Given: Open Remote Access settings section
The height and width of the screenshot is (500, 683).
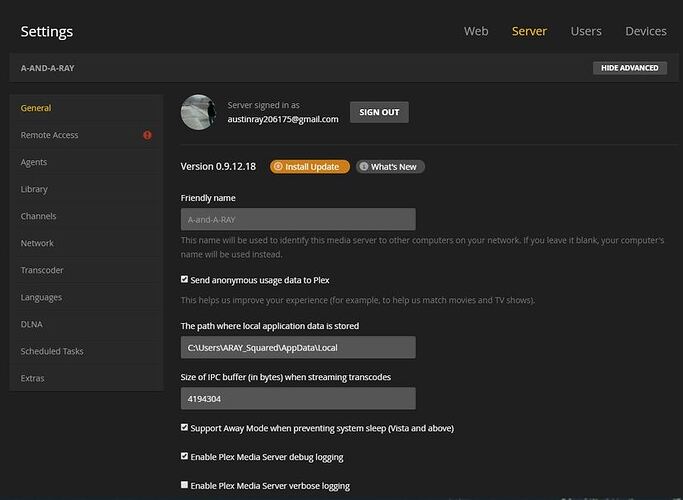Looking at the screenshot, I should tap(86, 135).
